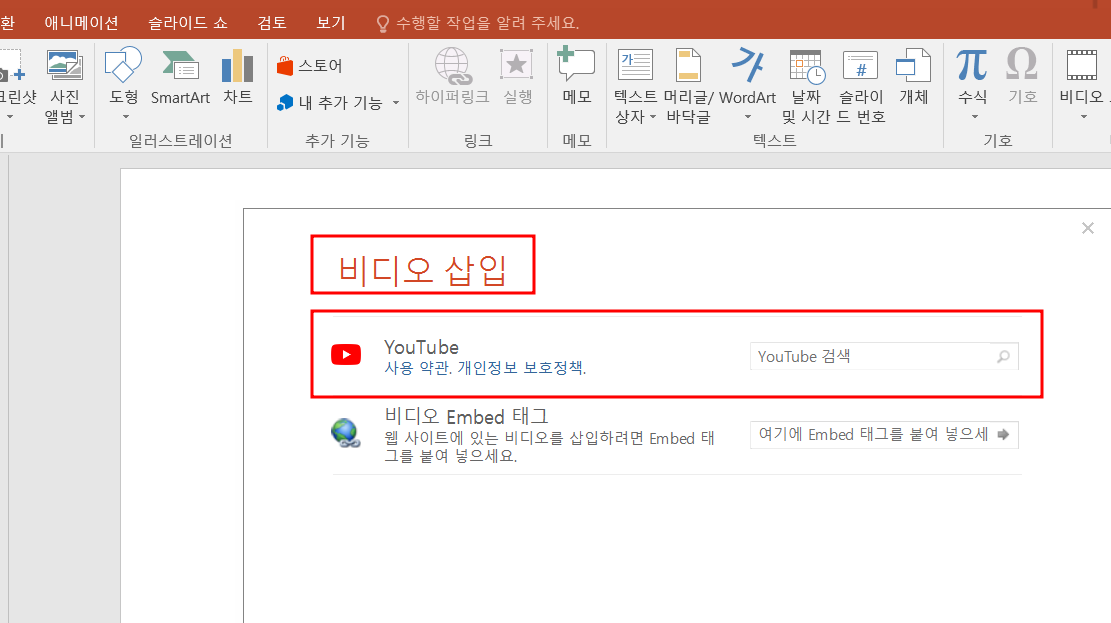
Task: Click the Symbol (기호) omega icon
Action: click(x=1022, y=64)
